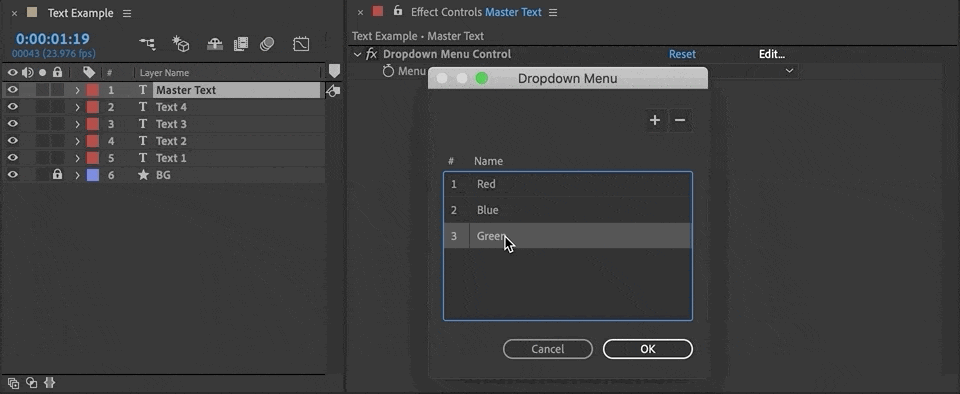
Task: Confirm with OK in Dropdown Menu dialog
Action: coord(648,349)
